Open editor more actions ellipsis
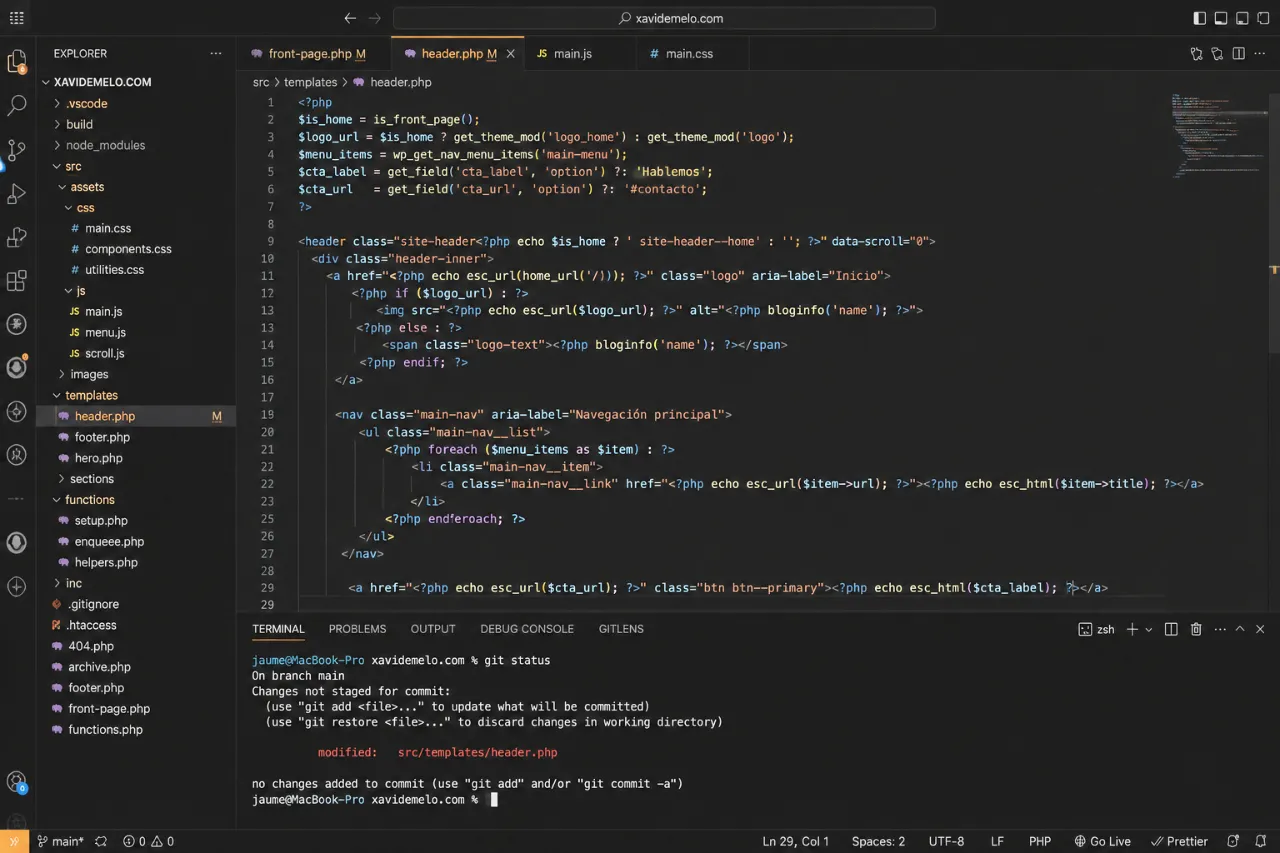1280x853 pixels. [1260, 54]
